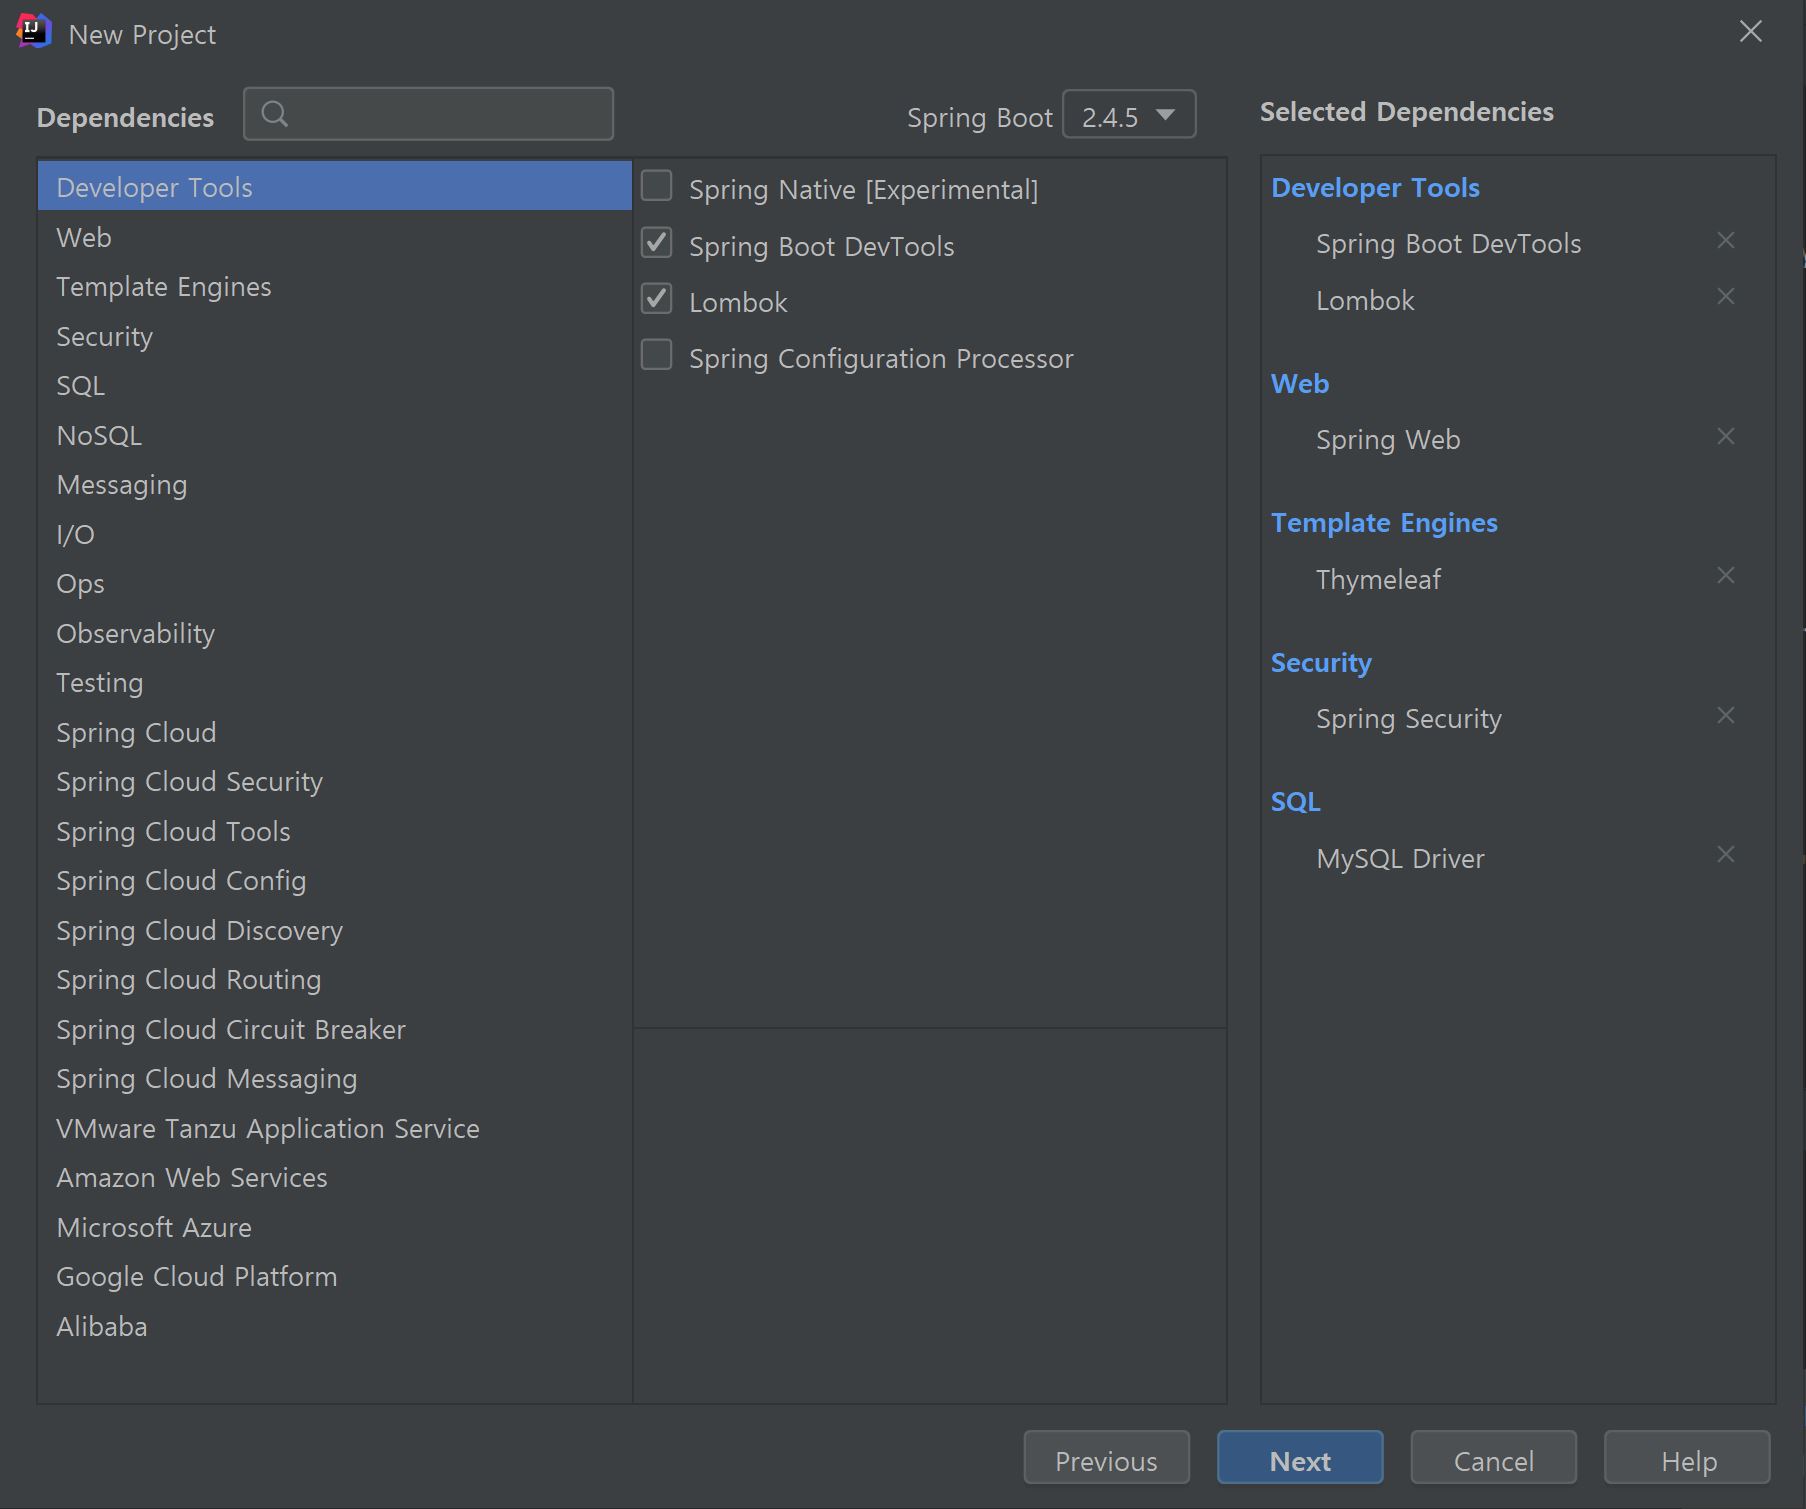
Task: Remove Thymeleaf from selected dependencies
Action: pyautogui.click(x=1725, y=575)
